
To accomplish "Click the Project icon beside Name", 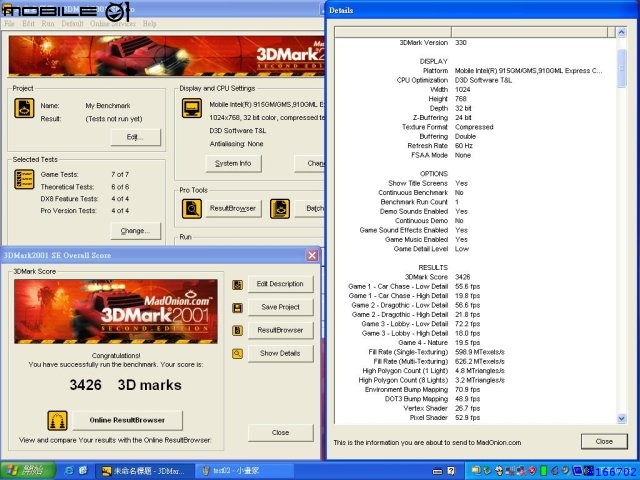I will (24, 108).
